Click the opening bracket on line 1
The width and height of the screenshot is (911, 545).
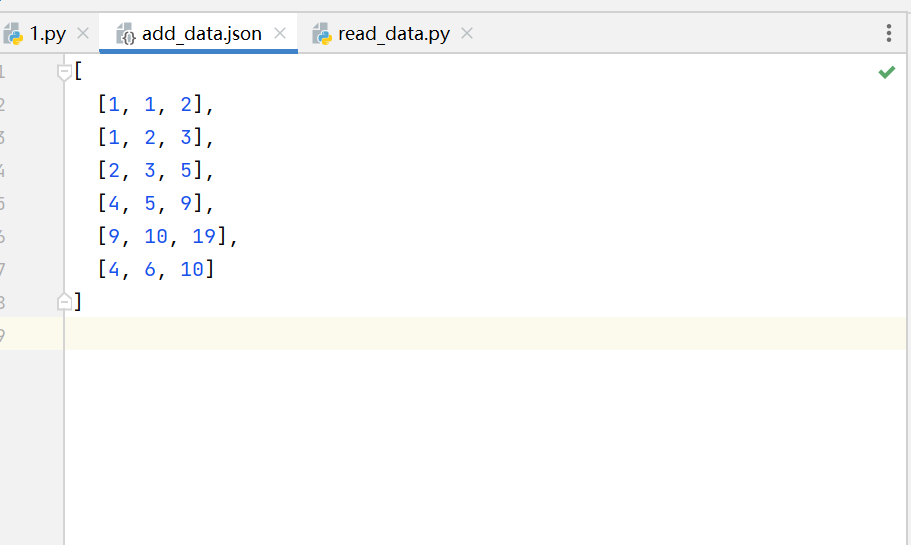tap(78, 71)
